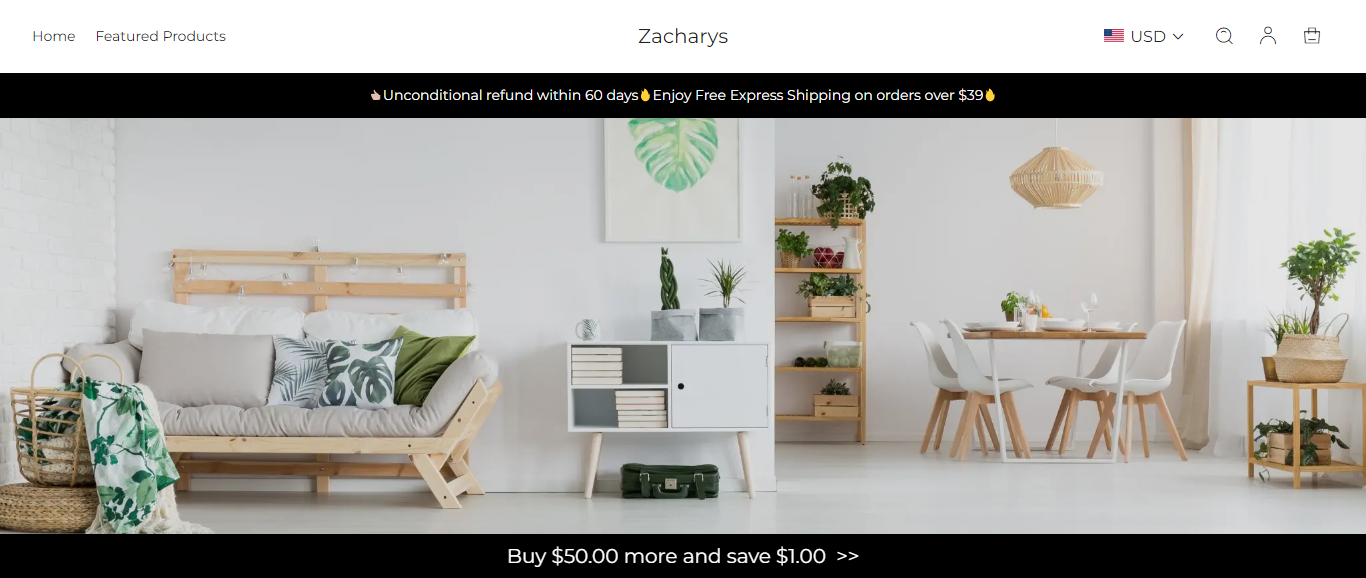Click Buy $50.00 more and save $1.00
Image resolution: width=1366 pixels, height=578 pixels.
(666, 556)
